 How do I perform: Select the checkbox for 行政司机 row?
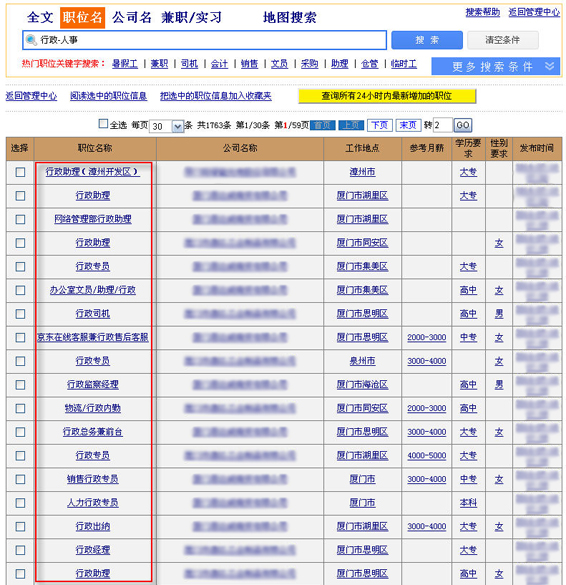coord(20,314)
